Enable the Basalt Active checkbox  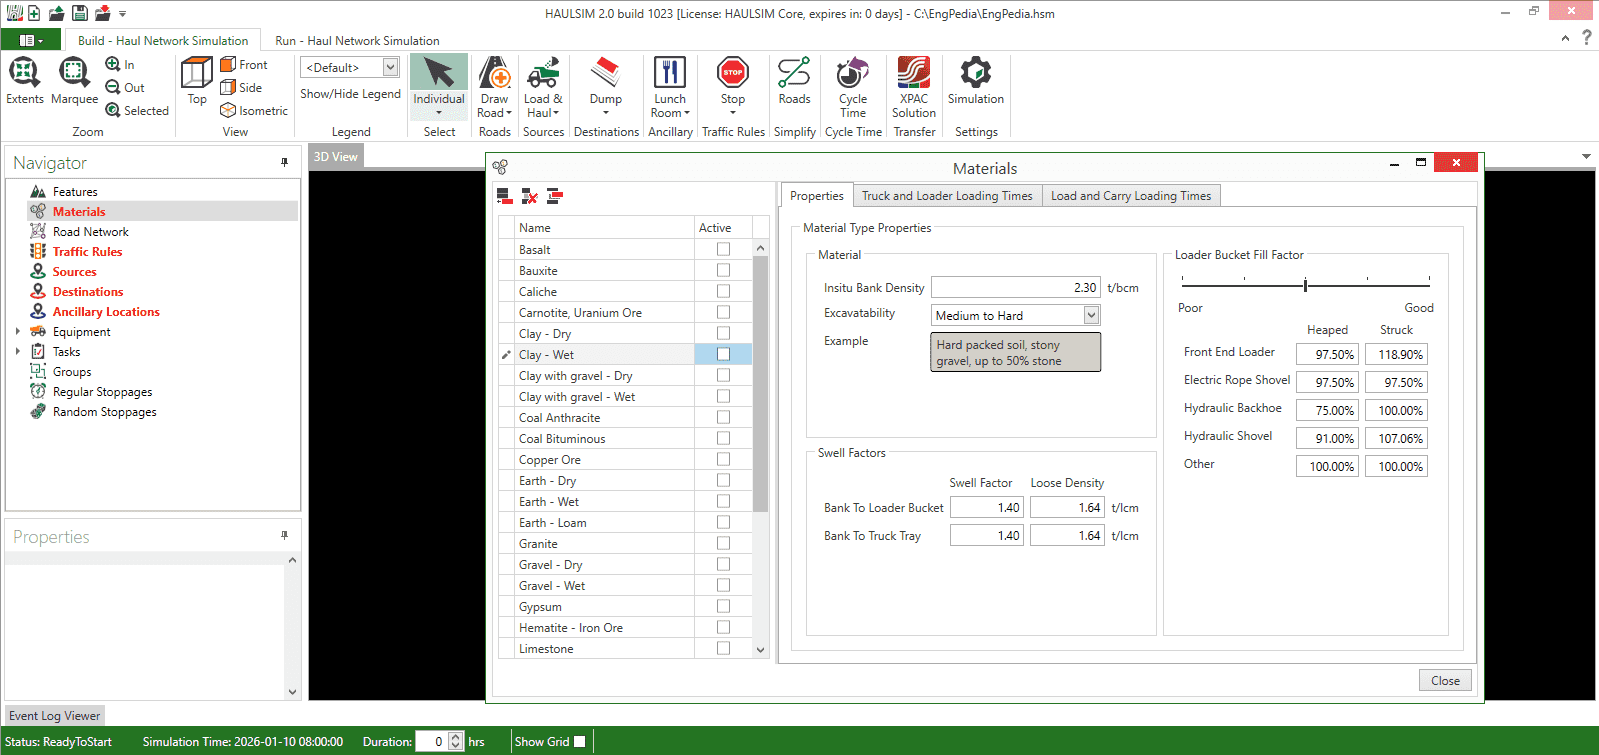point(723,249)
